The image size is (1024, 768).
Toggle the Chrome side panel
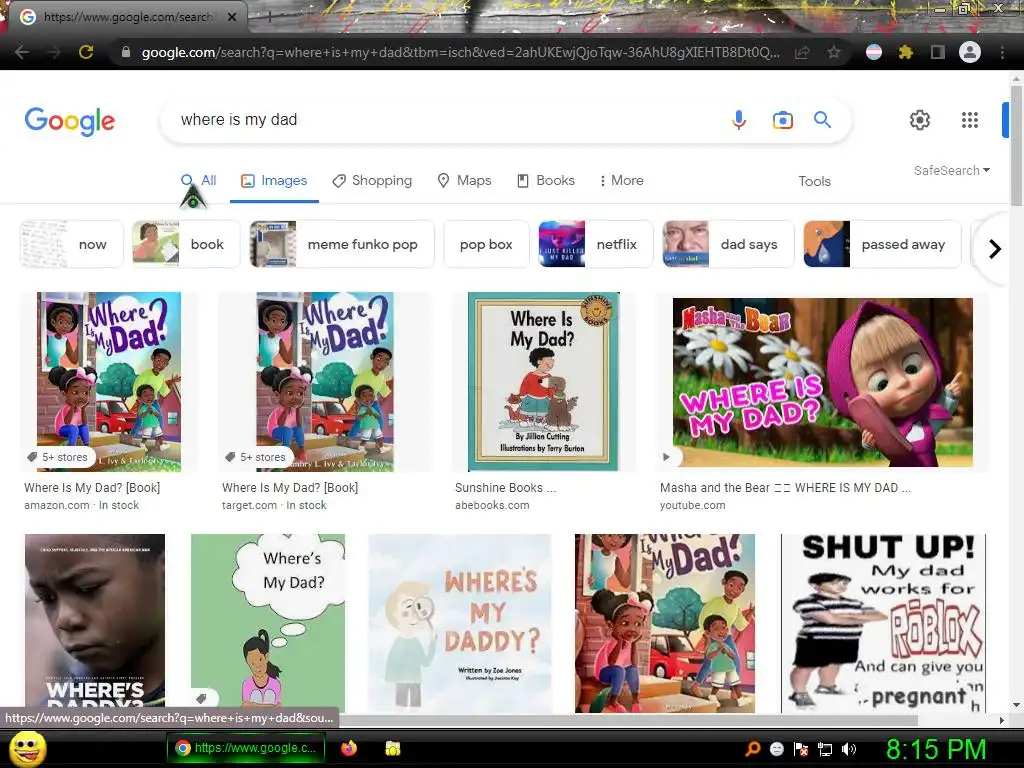[x=937, y=52]
